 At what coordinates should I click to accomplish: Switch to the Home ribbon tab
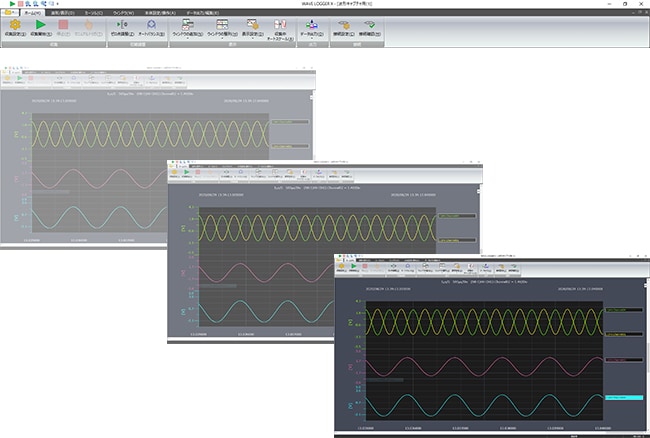32,12
